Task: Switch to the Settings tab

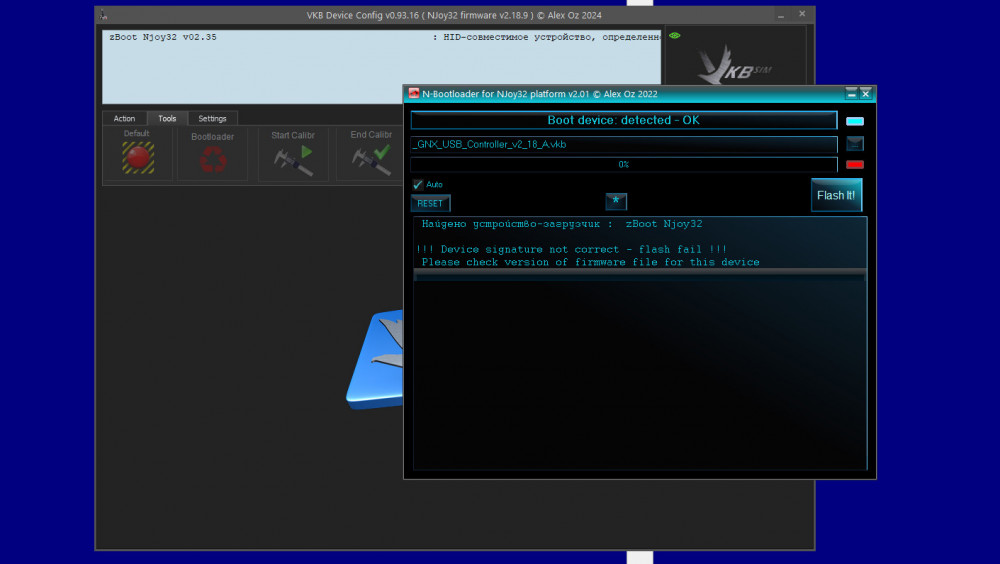Action: (212, 118)
